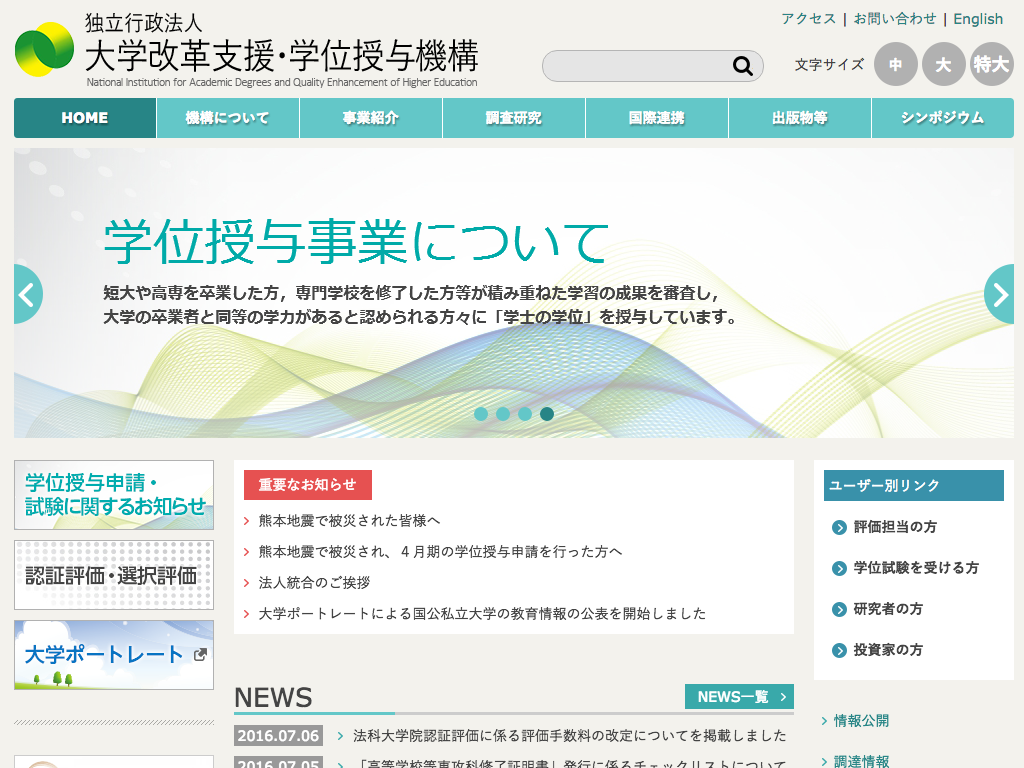Open 認証評価・選択評価 banner
The height and width of the screenshot is (768, 1024).
click(x=114, y=575)
